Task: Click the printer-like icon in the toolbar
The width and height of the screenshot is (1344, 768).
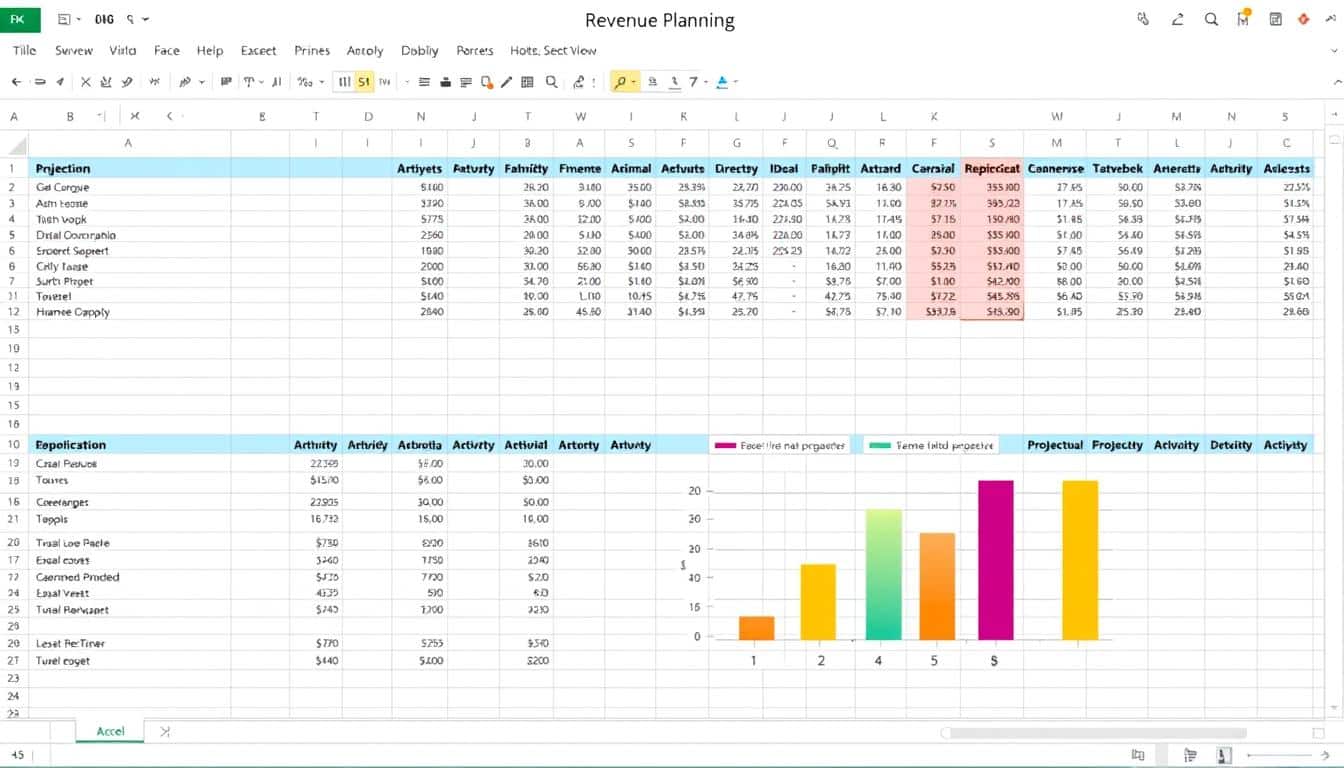Action: [446, 82]
